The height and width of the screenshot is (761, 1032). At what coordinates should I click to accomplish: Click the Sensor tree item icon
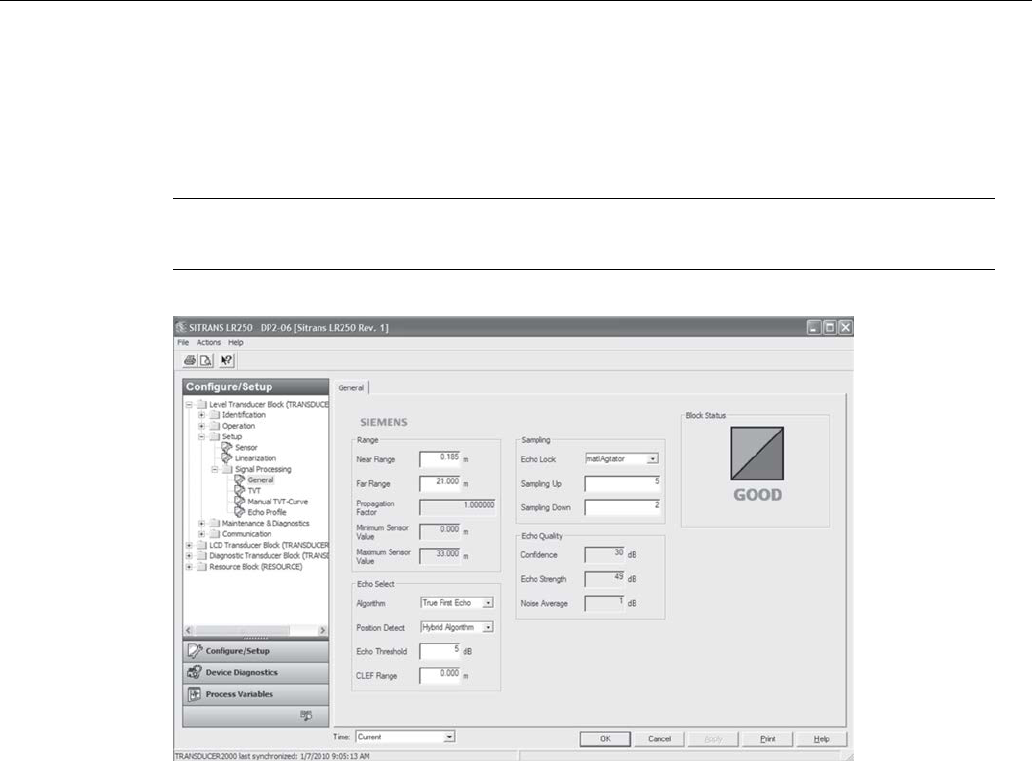227,447
